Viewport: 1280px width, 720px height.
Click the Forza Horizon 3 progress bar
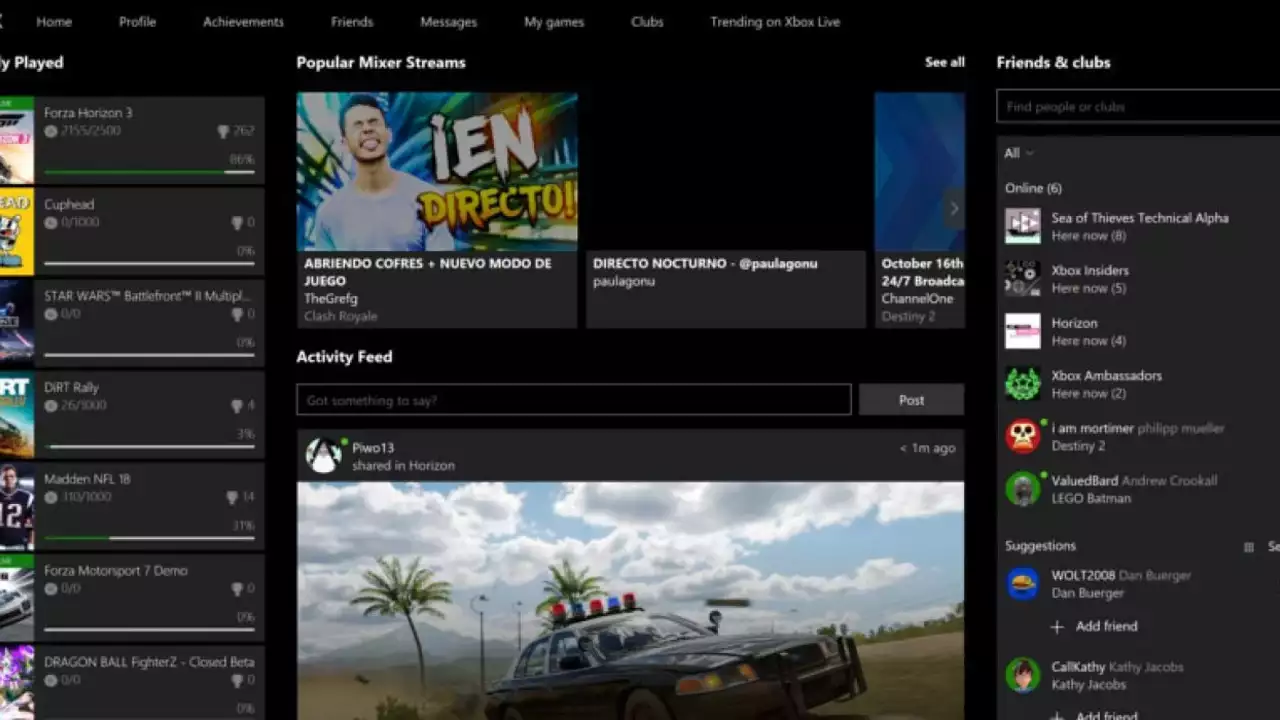click(150, 172)
